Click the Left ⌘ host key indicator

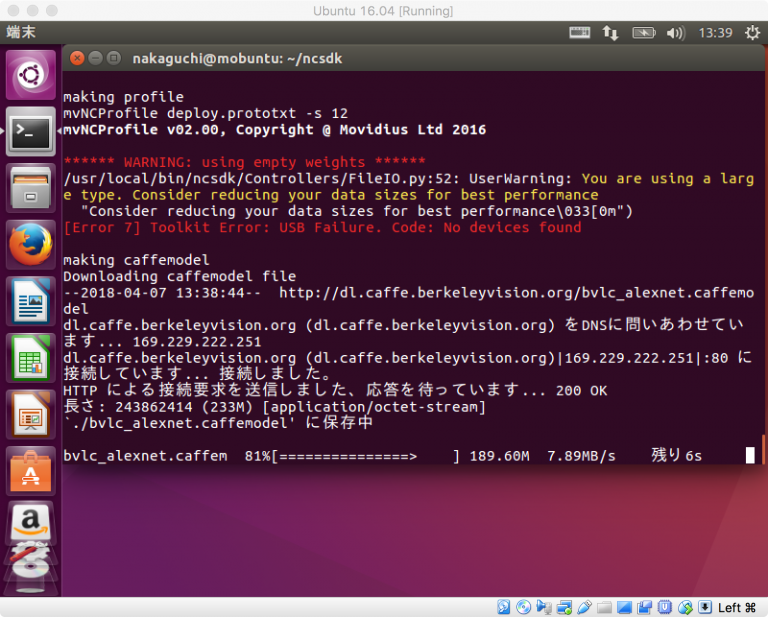737,608
